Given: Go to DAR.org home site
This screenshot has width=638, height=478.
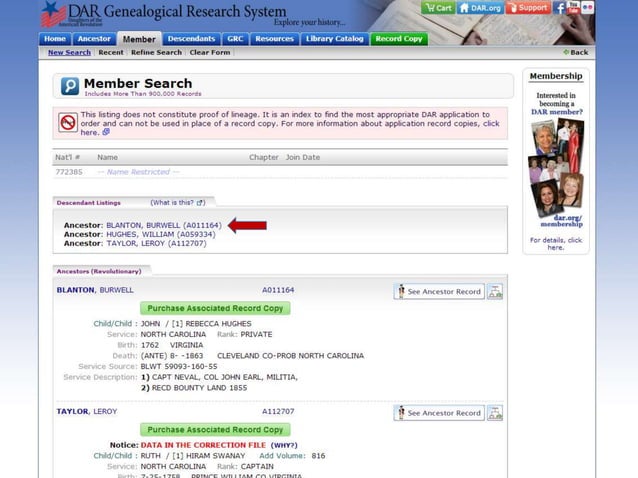Looking at the screenshot, I should pyautogui.click(x=480, y=8).
